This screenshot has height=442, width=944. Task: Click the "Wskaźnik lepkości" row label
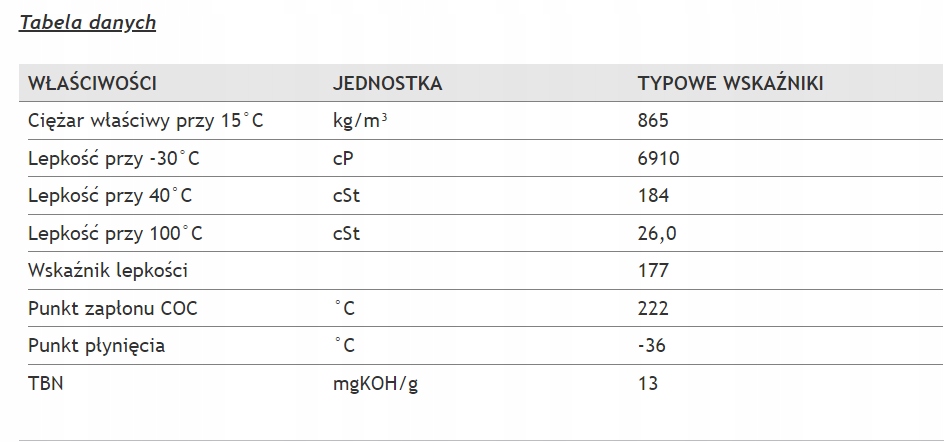point(108,270)
